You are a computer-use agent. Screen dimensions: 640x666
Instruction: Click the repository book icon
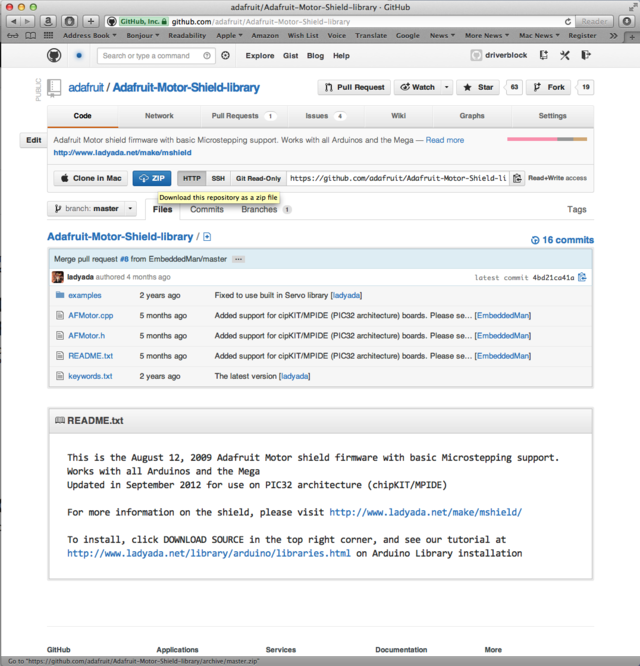coord(54,88)
